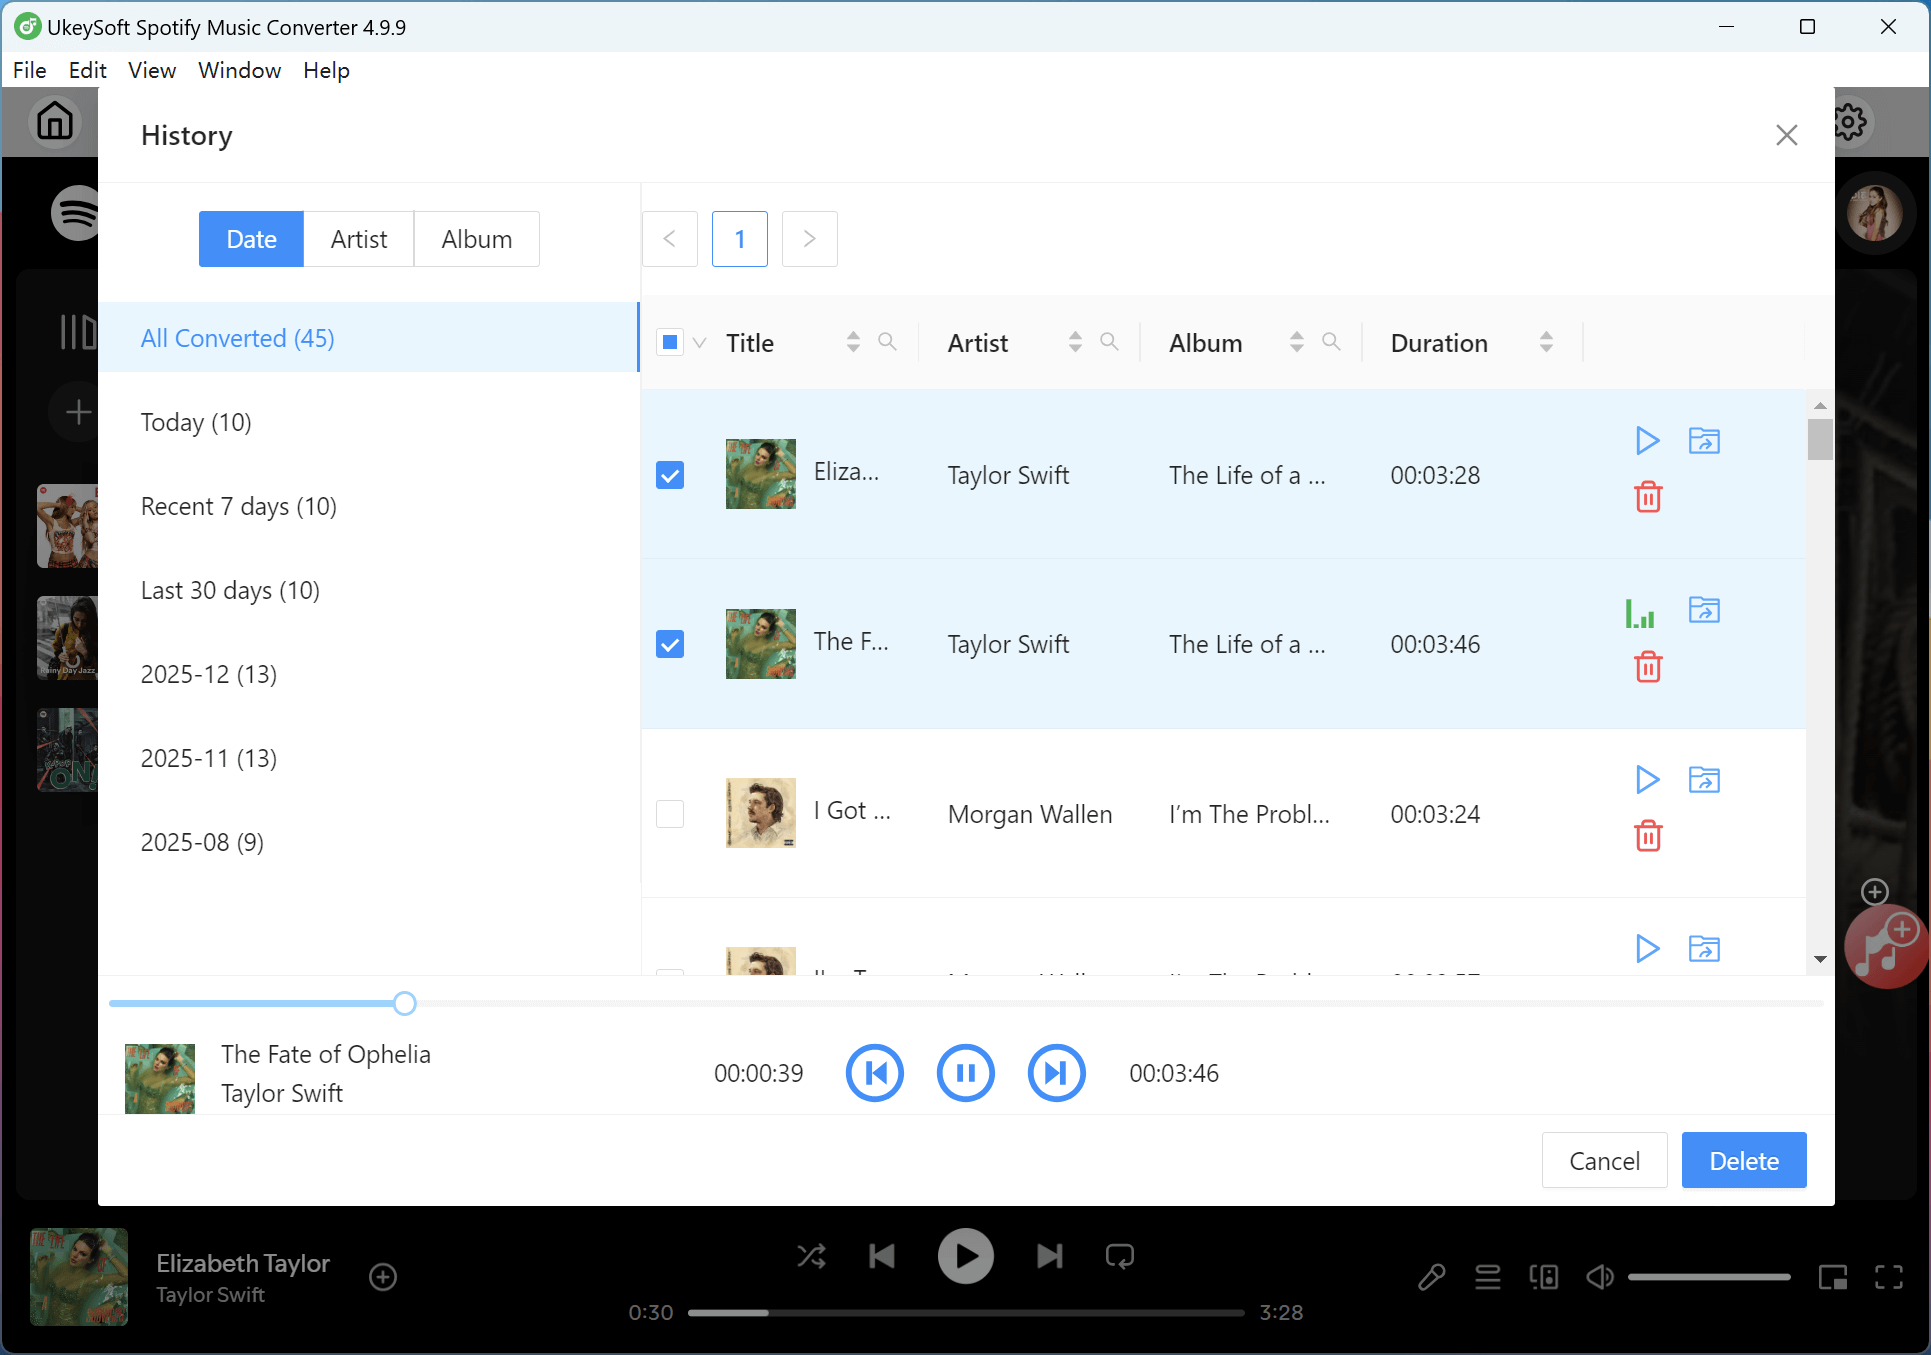Screen dimensions: 1931x1355
Task: Click the Cancel button
Action: [1604, 1160]
